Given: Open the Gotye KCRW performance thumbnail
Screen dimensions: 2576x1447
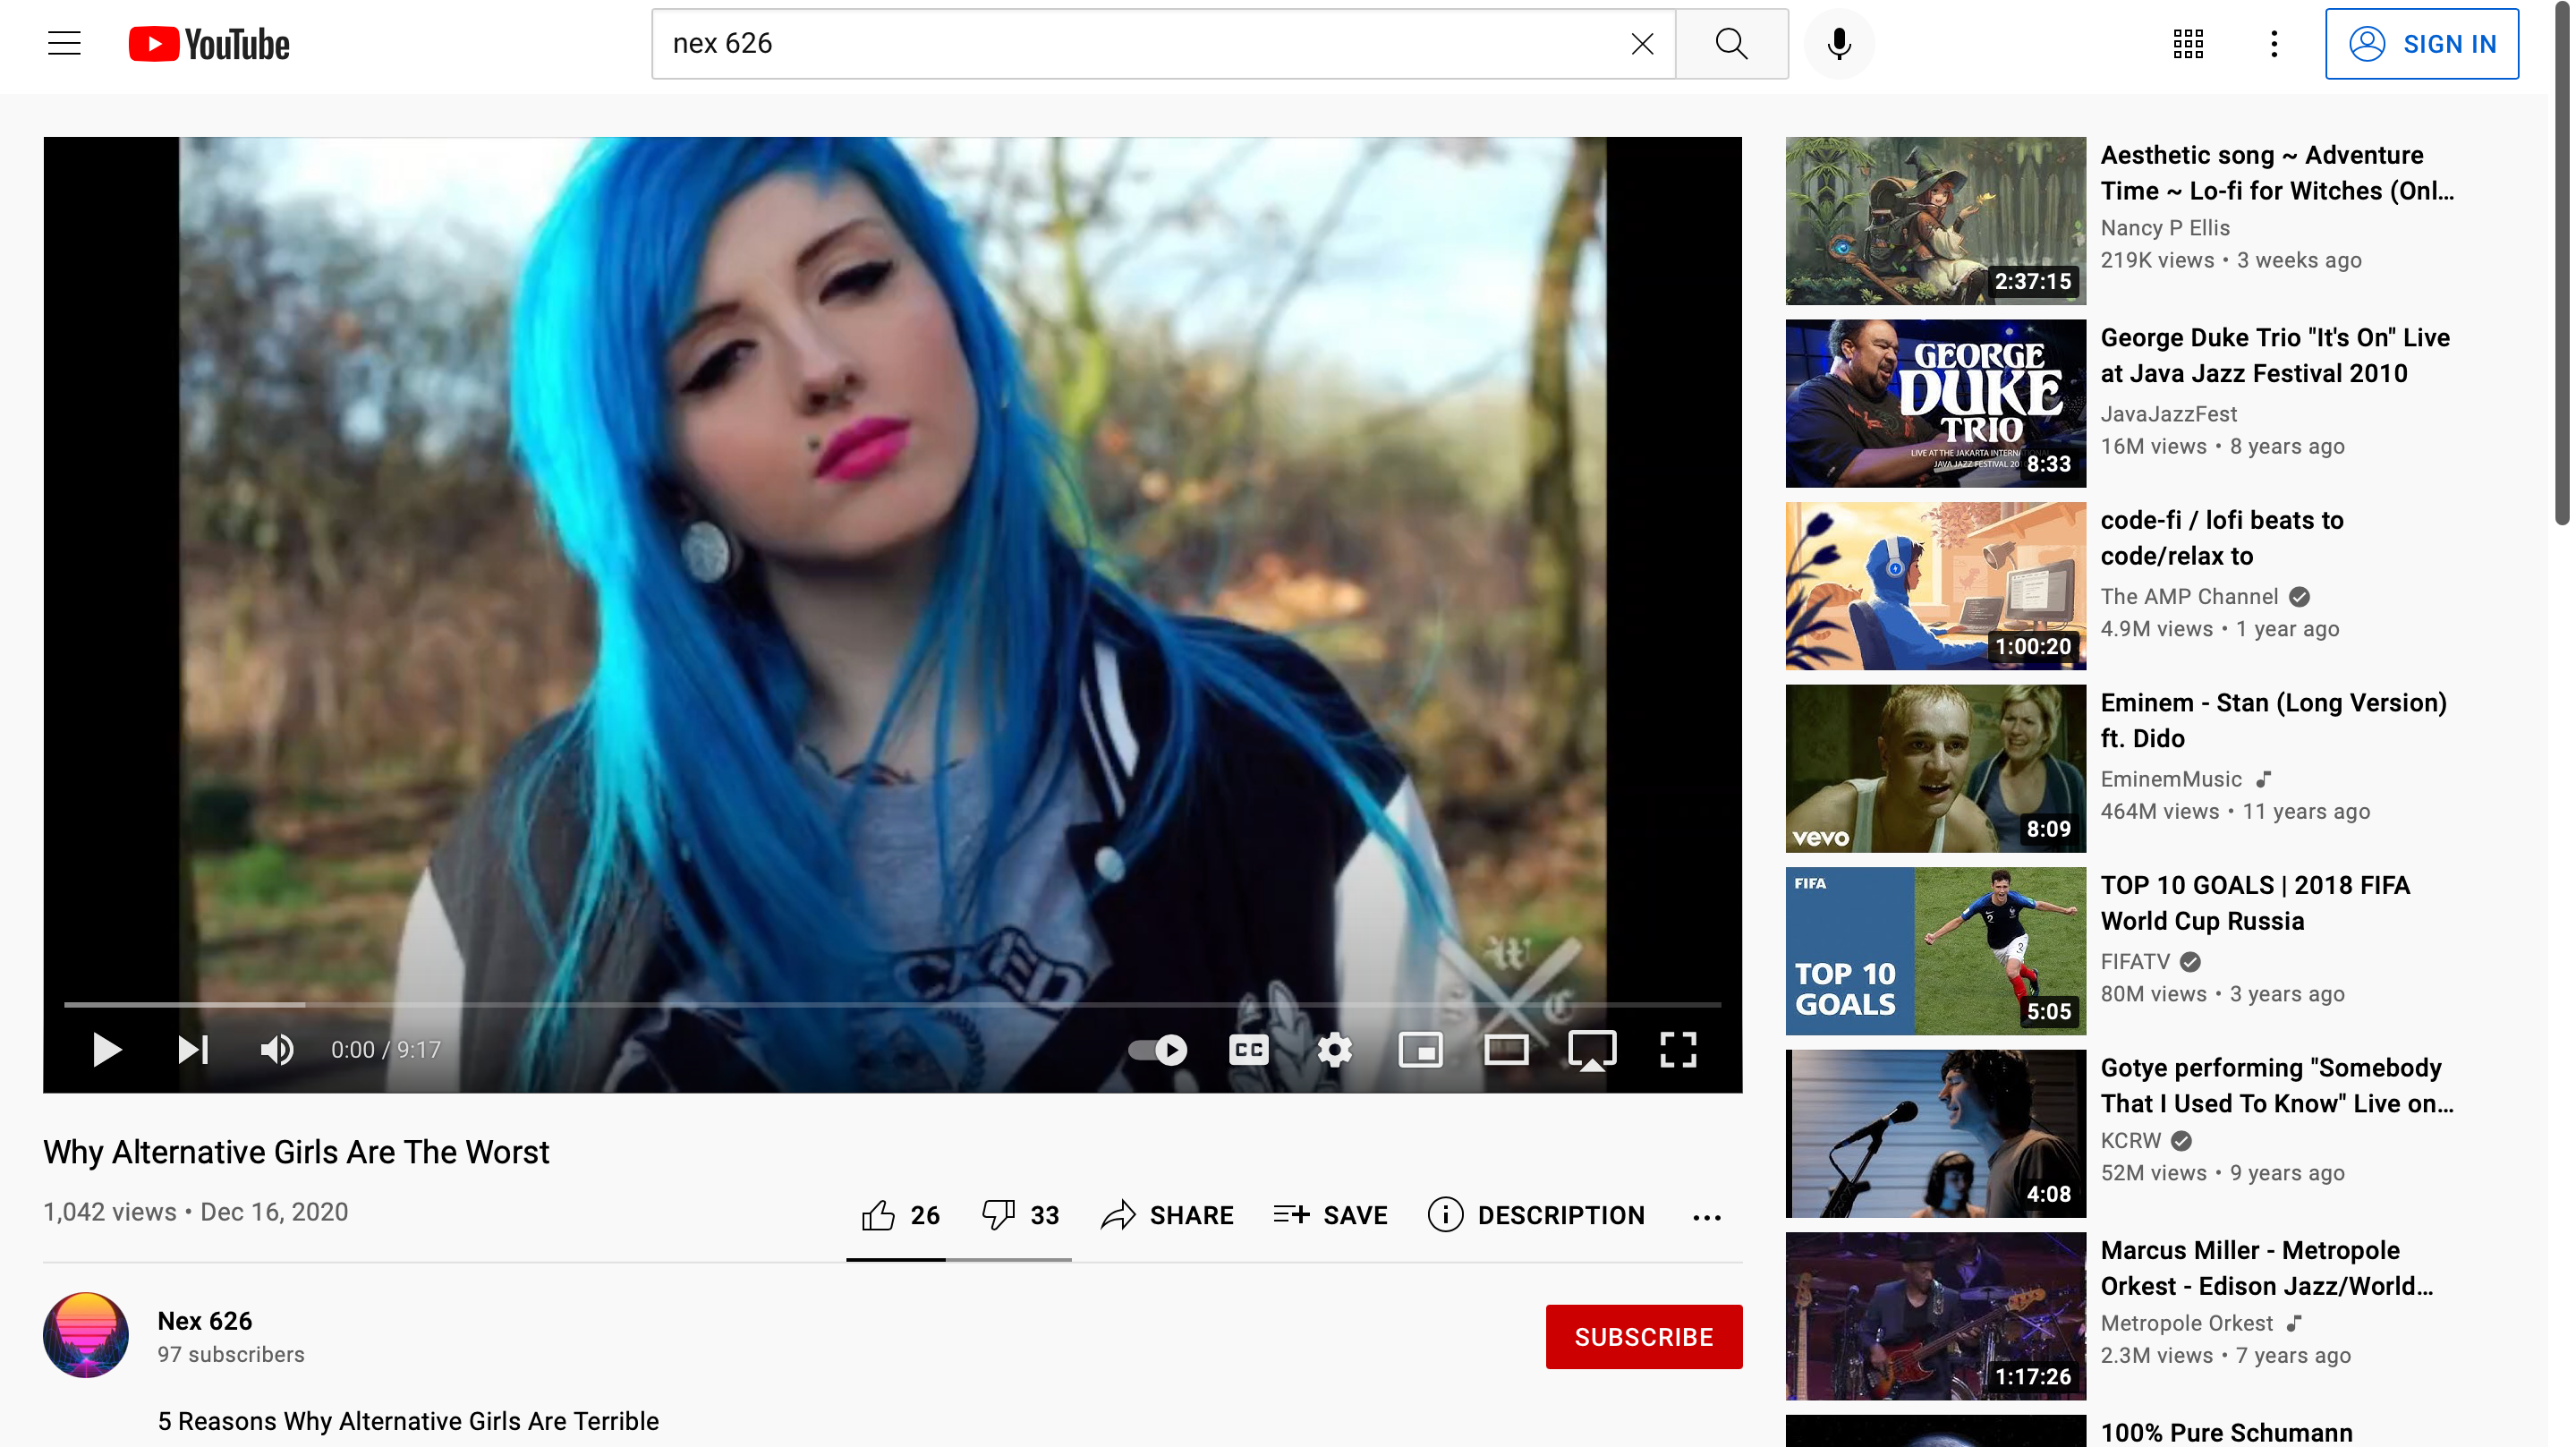Looking at the screenshot, I should tap(1935, 1133).
